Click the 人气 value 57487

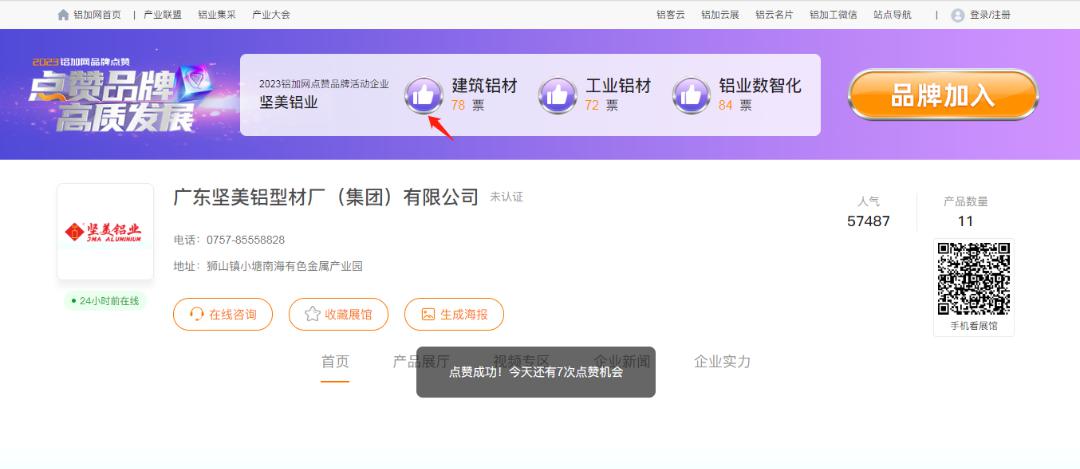click(x=869, y=221)
